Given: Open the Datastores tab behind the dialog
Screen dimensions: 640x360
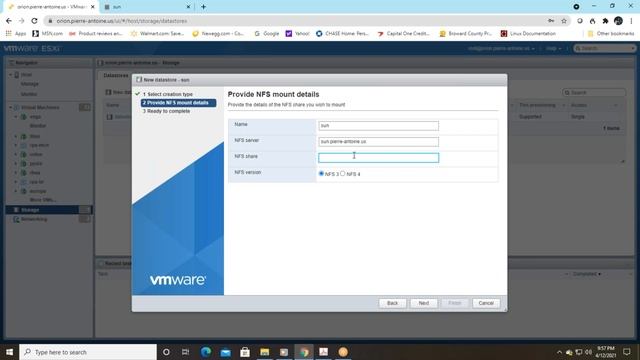Looking at the screenshot, I should [x=116, y=76].
